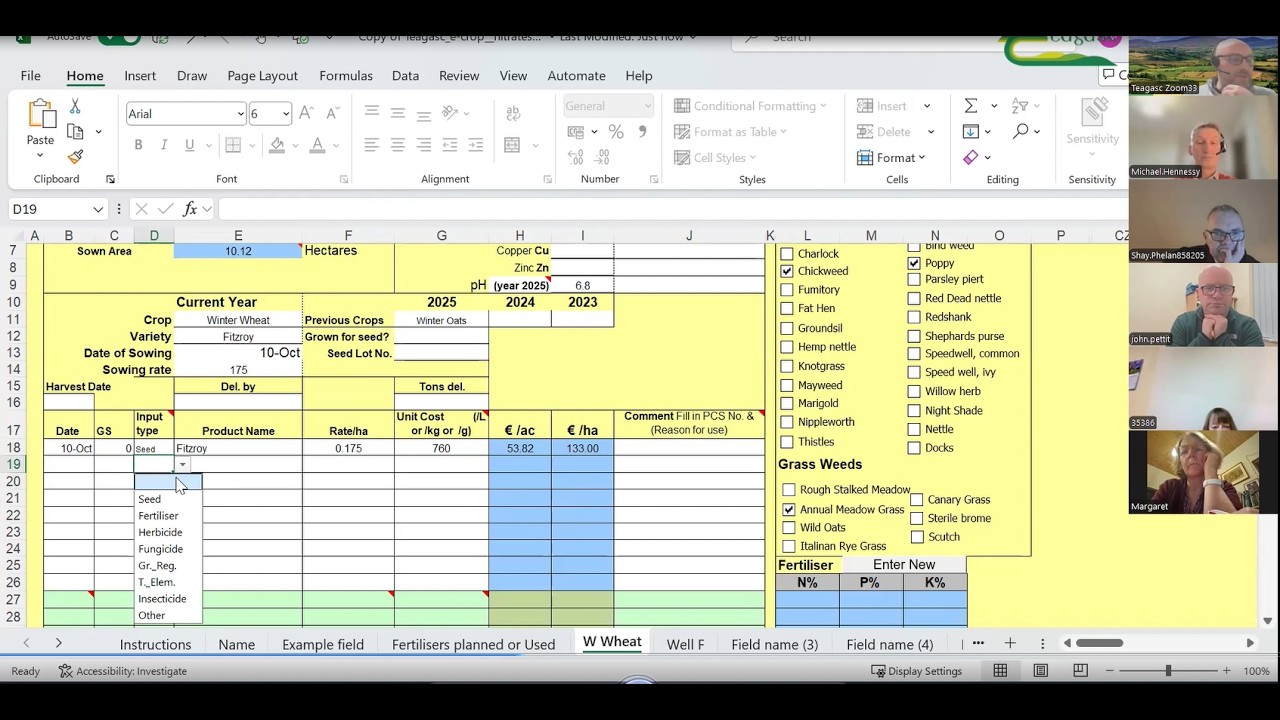Open the number format General dropdown
Image resolution: width=1280 pixels, height=720 pixels.
(647, 106)
